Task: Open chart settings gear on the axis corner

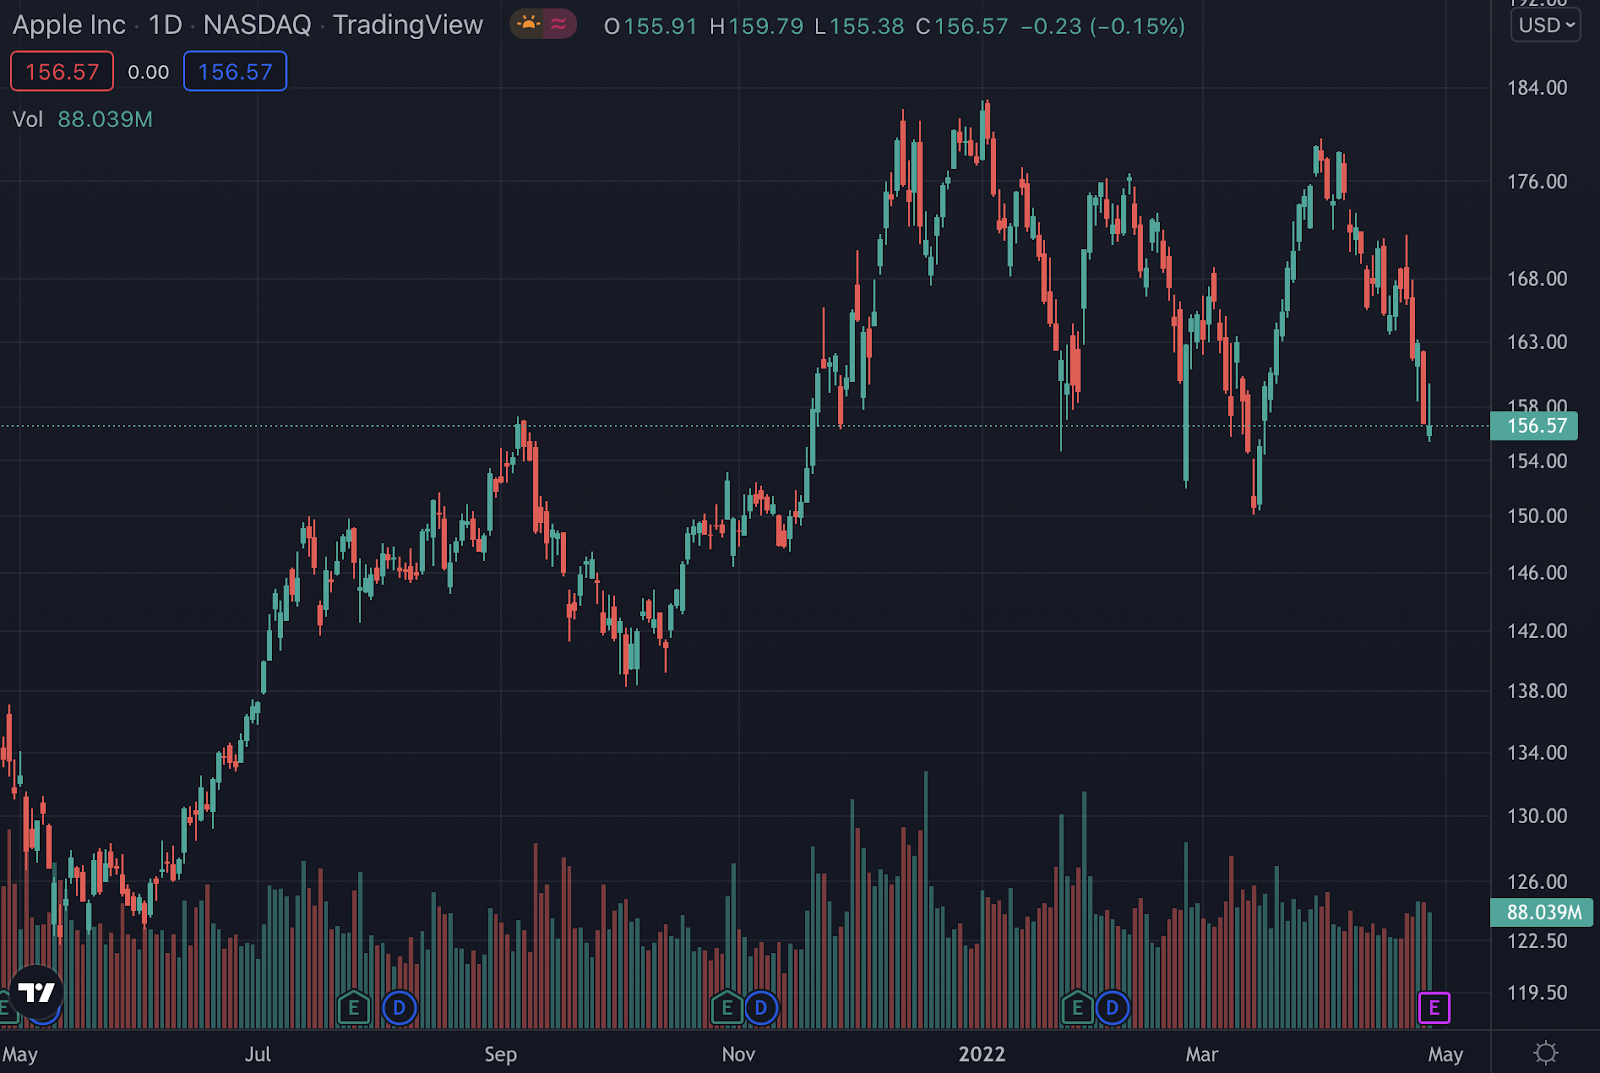Action: (x=1546, y=1053)
